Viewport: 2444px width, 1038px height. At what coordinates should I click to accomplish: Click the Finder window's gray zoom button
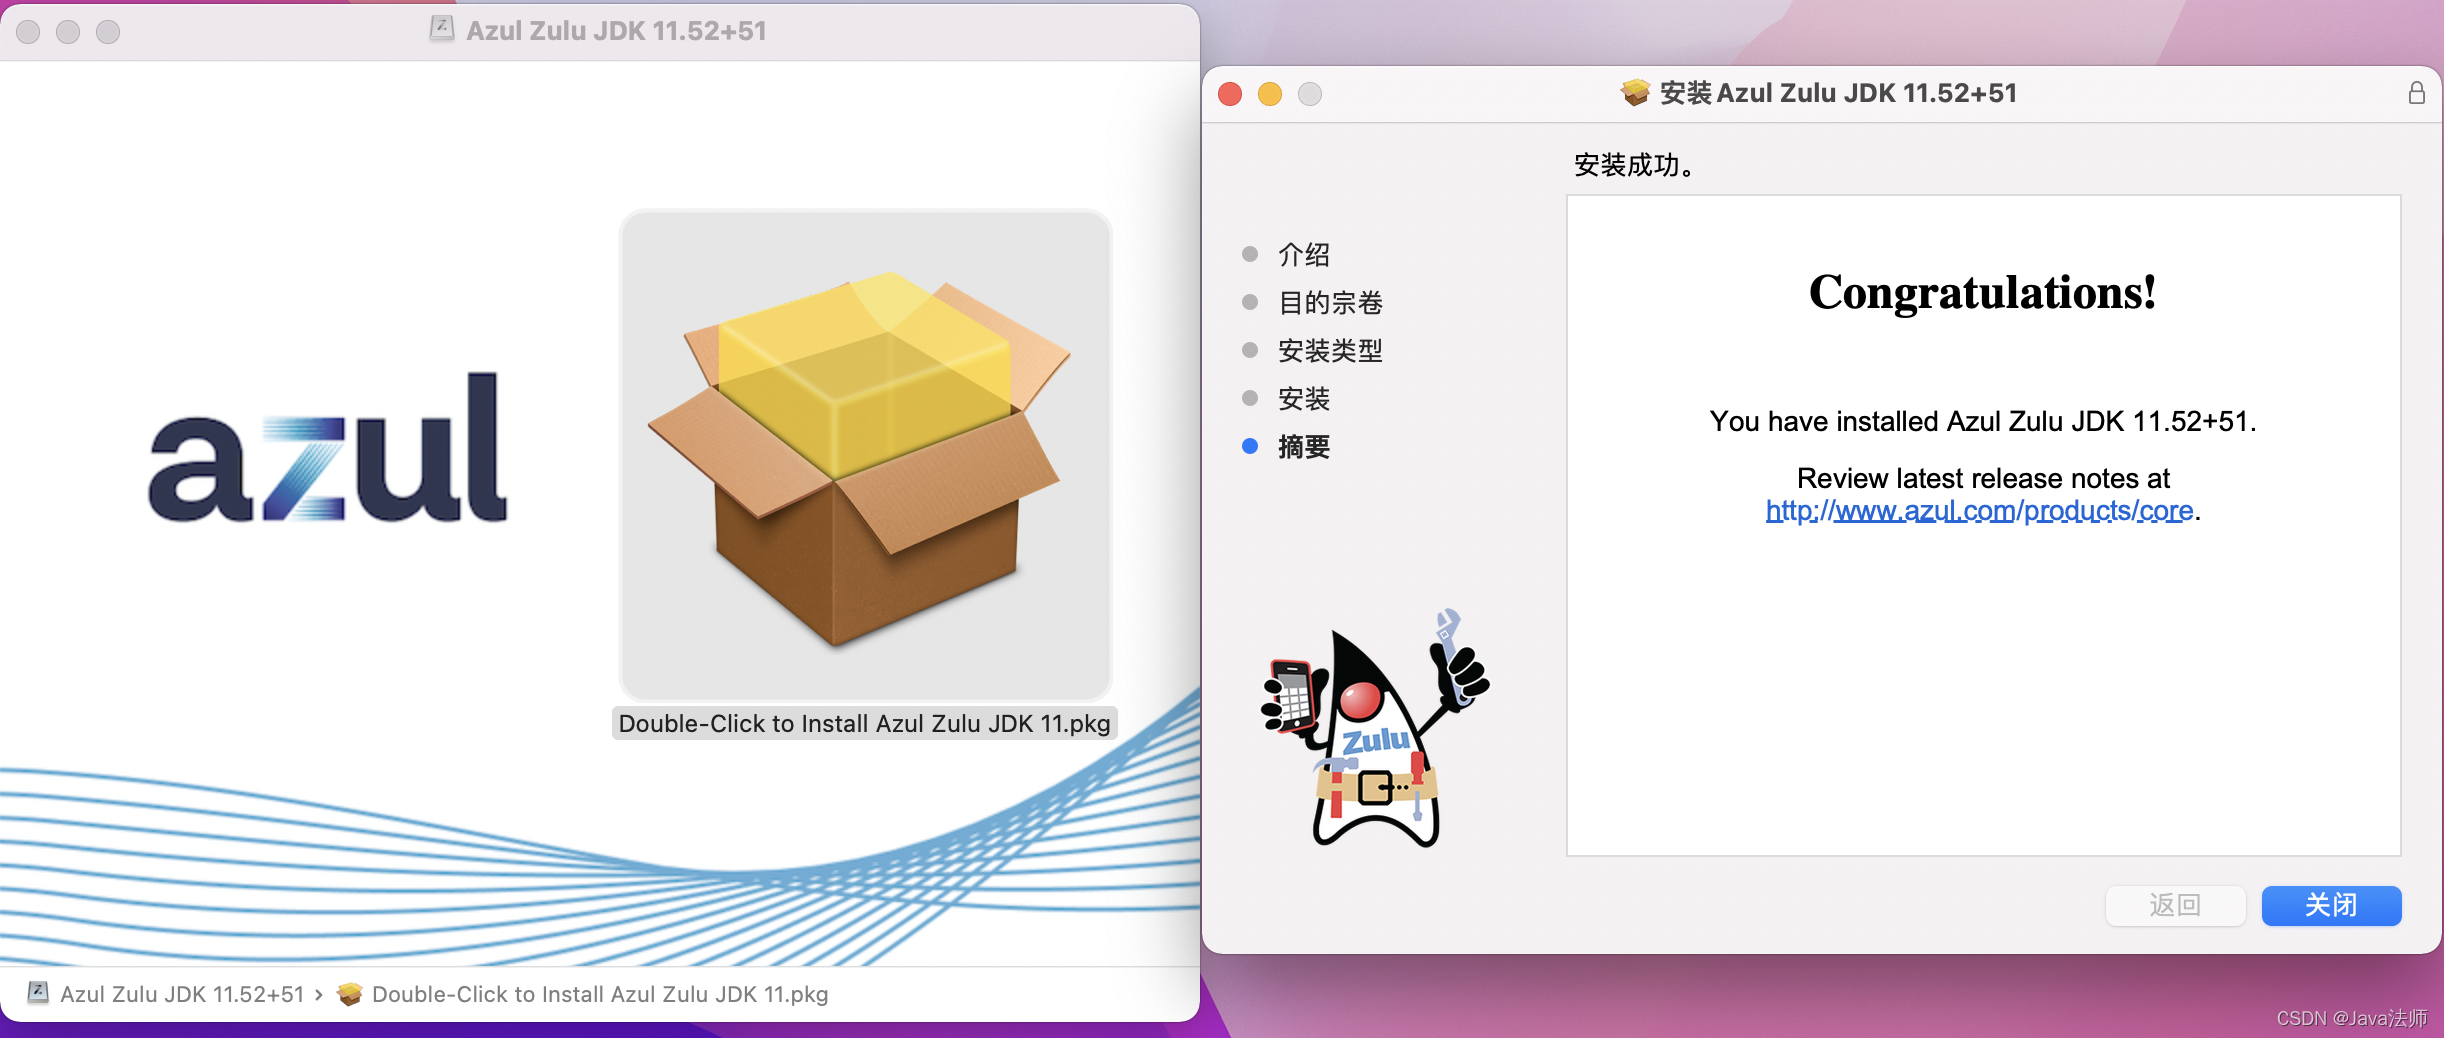point(108,32)
